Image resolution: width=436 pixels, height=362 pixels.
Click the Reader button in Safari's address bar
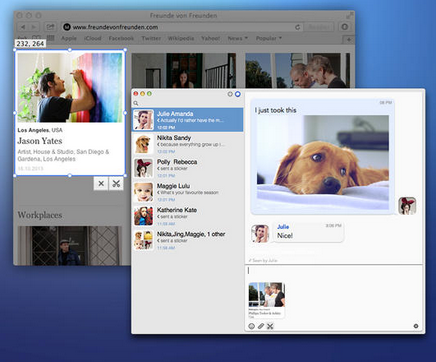pyautogui.click(x=319, y=27)
